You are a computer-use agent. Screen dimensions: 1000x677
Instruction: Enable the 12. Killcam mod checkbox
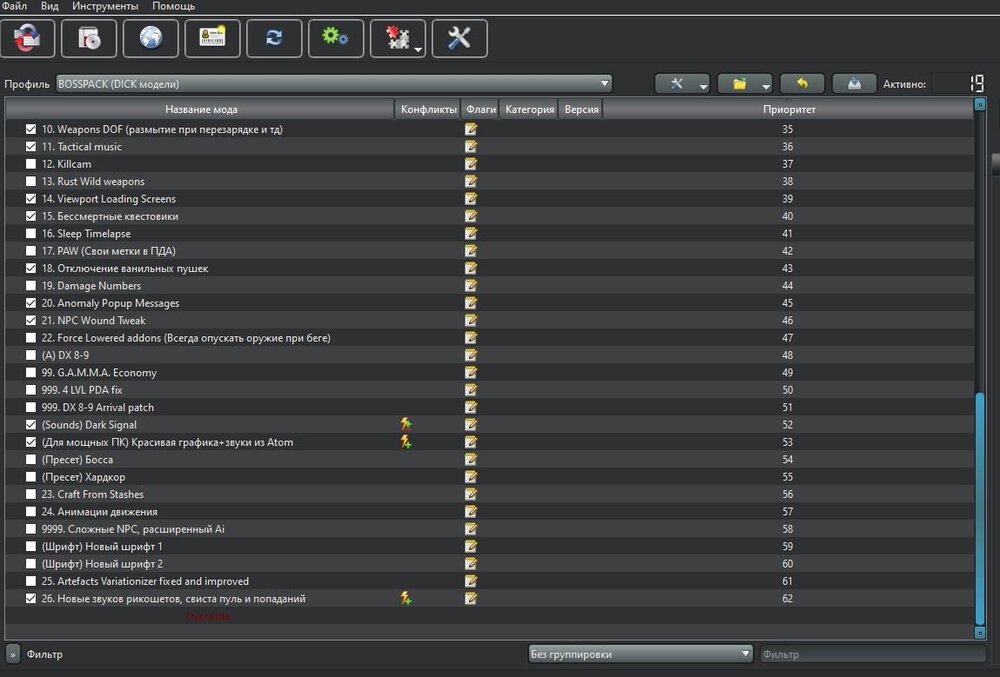(x=31, y=164)
